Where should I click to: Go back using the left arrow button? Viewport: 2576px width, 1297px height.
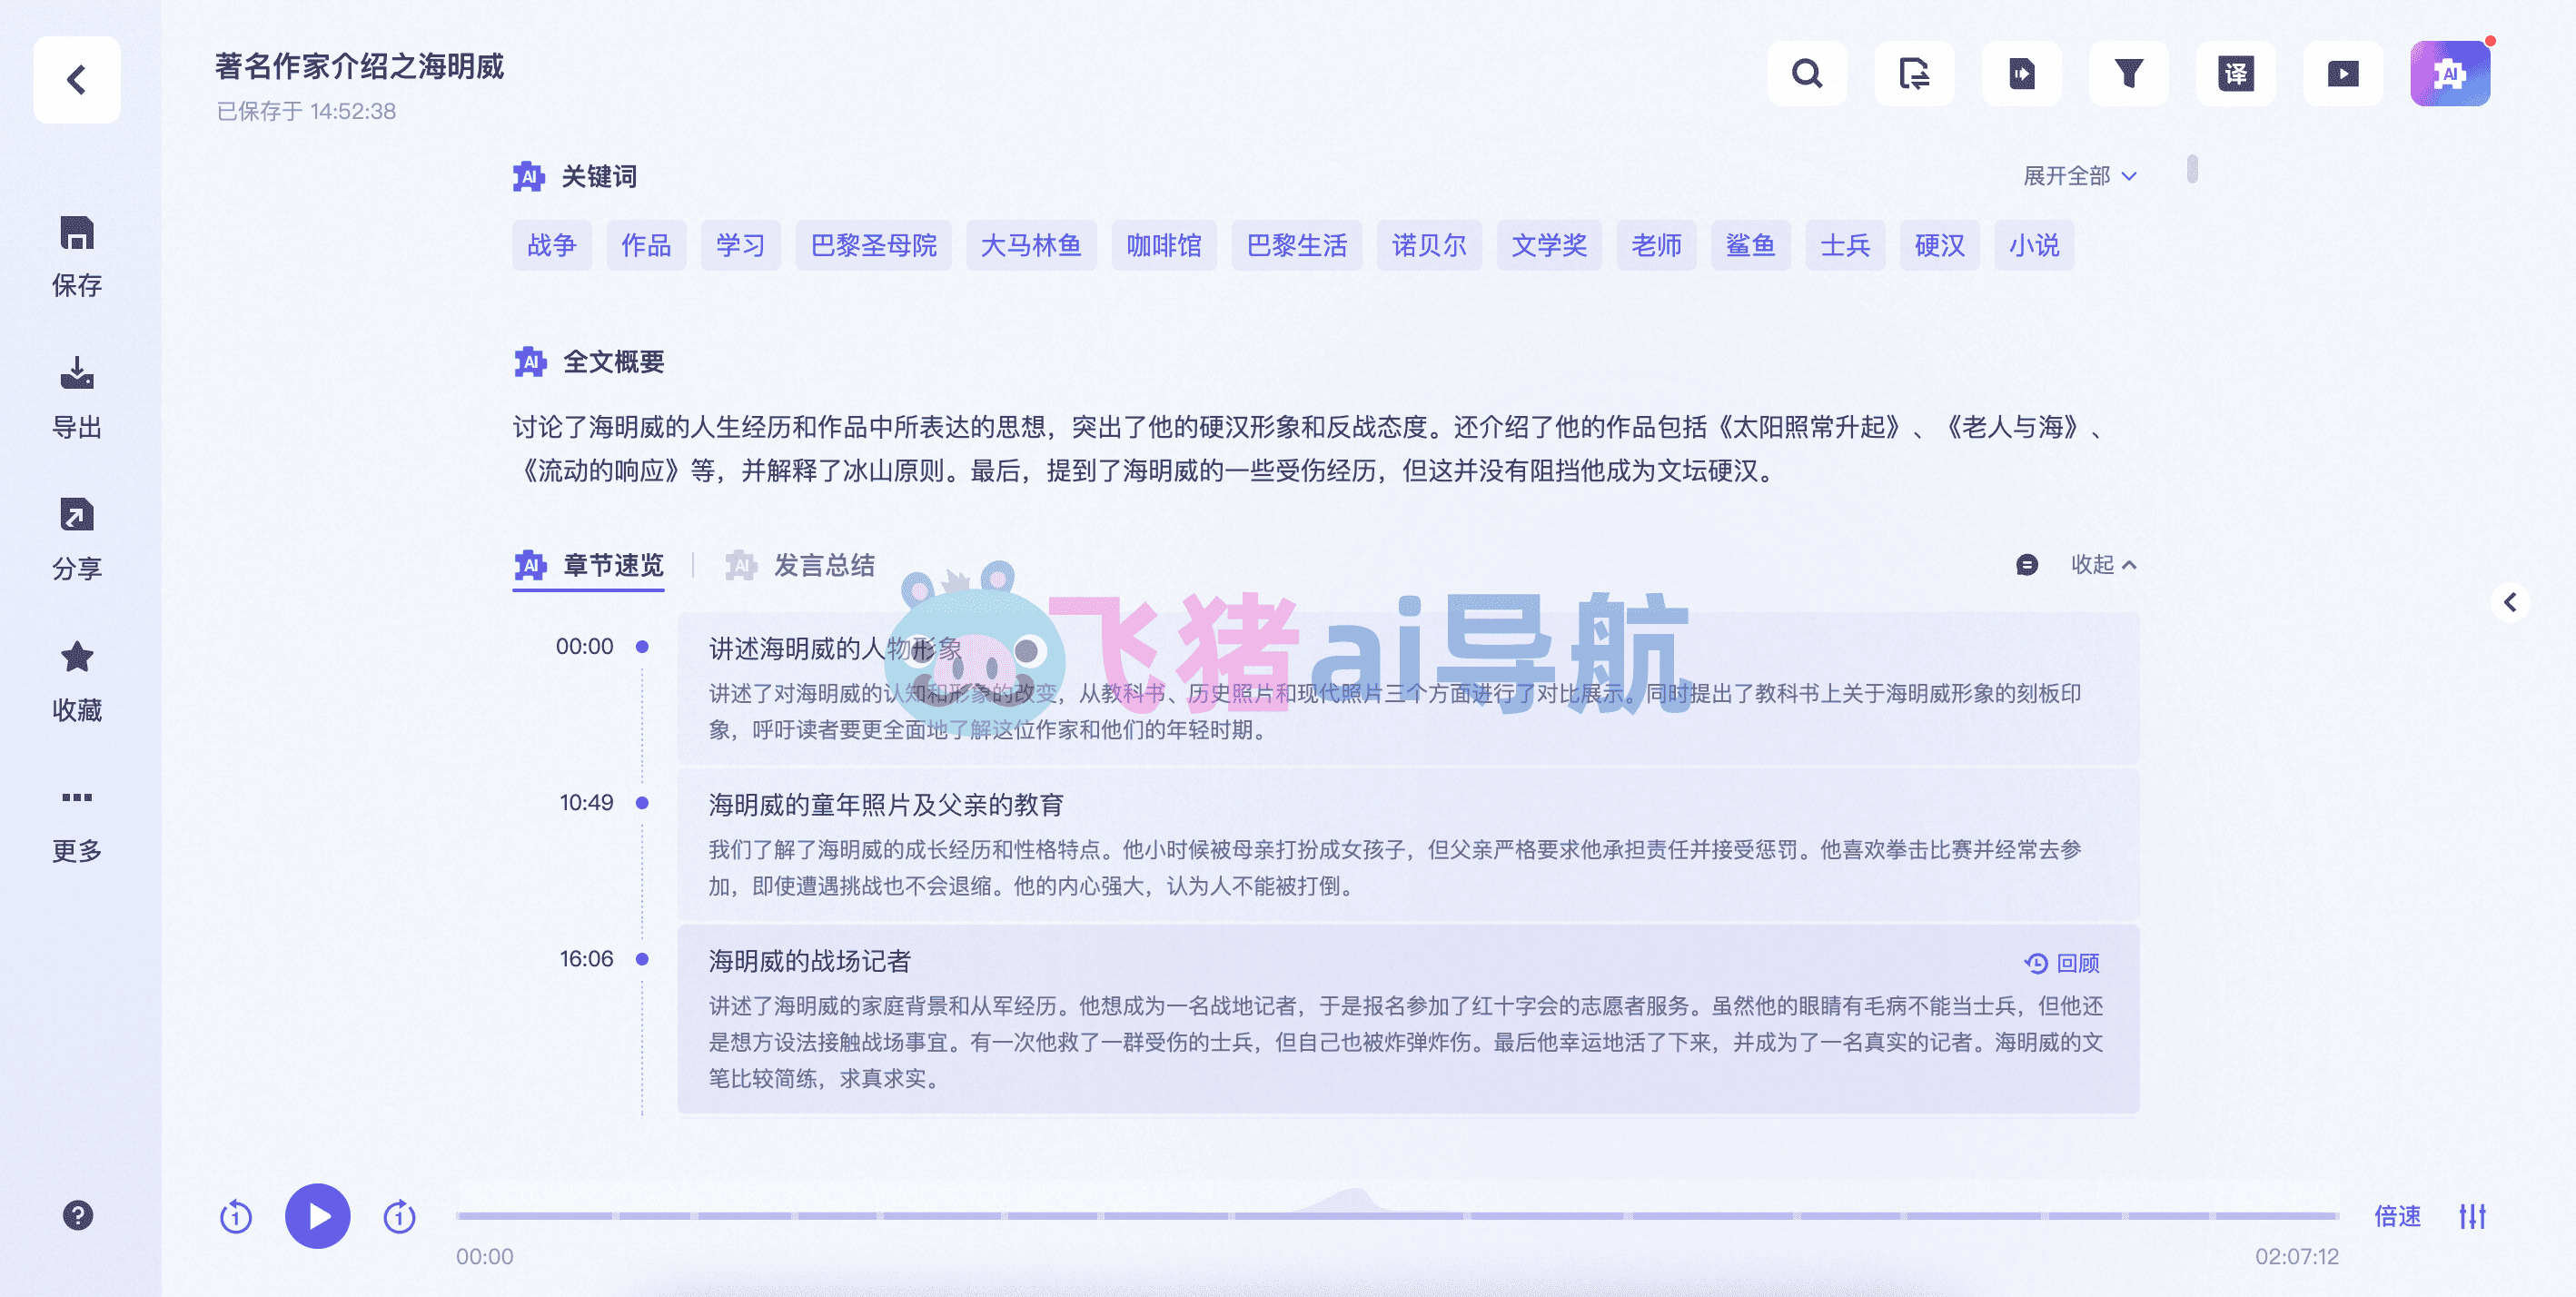[77, 79]
